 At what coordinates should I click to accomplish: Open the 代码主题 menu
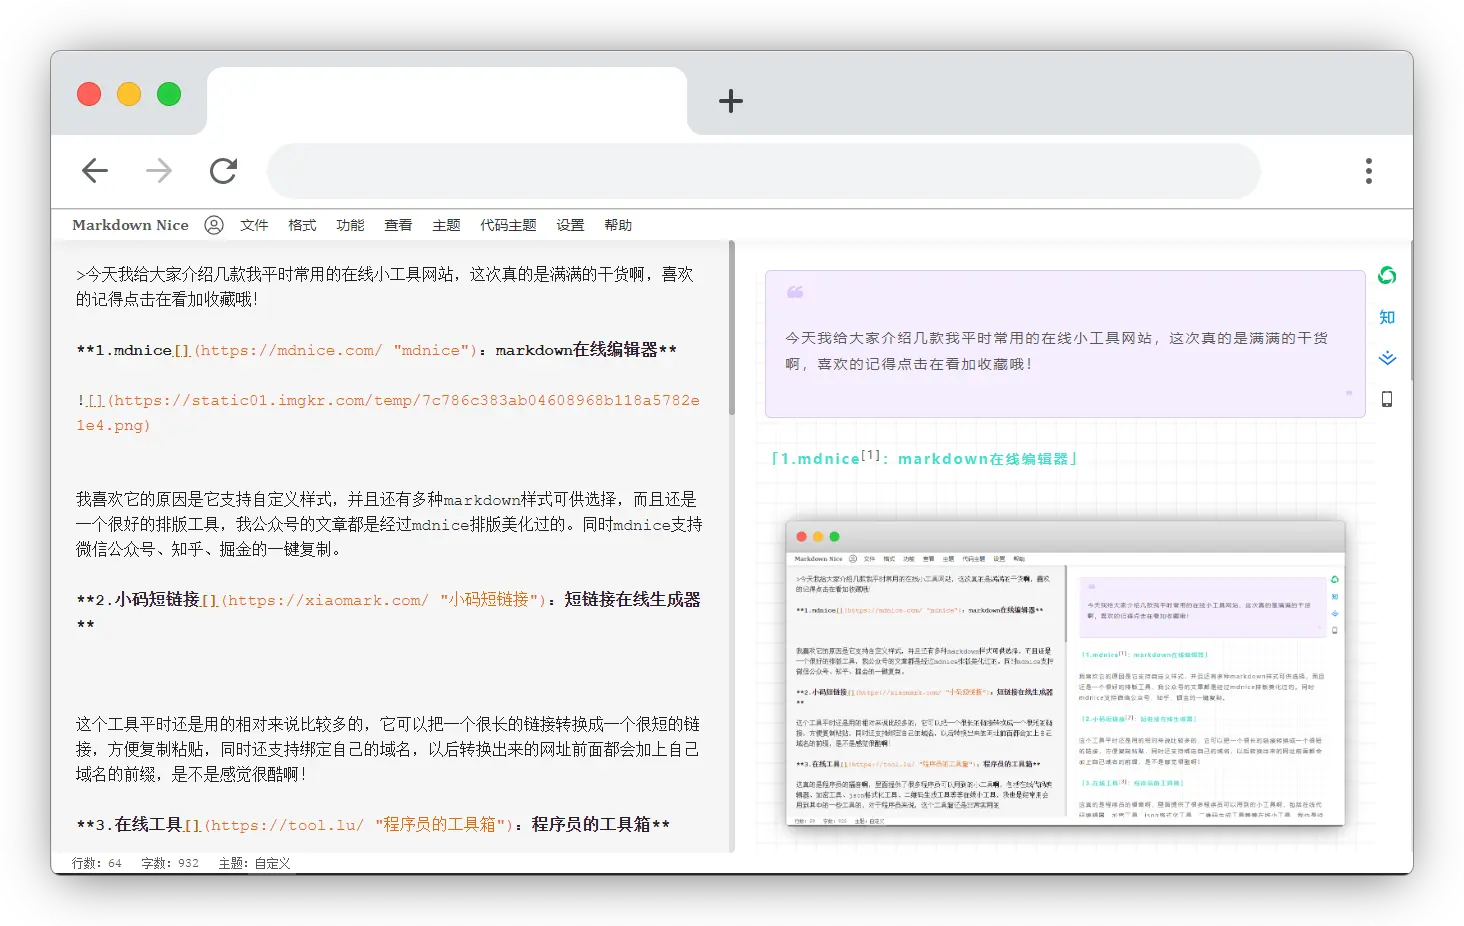(508, 225)
